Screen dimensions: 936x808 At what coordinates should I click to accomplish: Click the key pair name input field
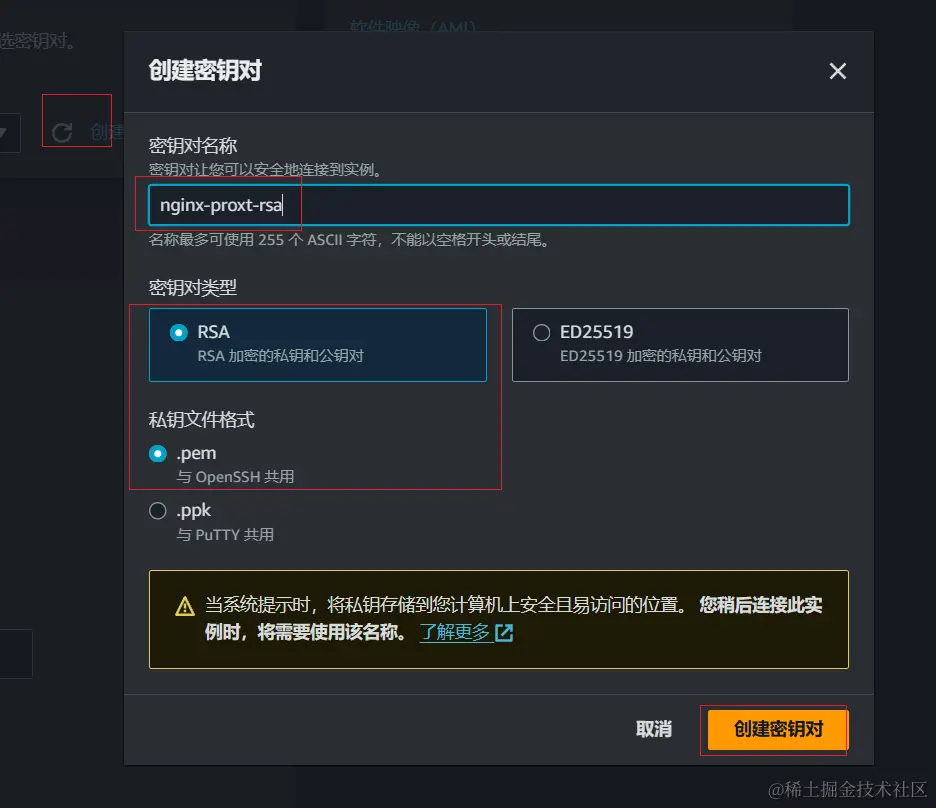tap(498, 205)
